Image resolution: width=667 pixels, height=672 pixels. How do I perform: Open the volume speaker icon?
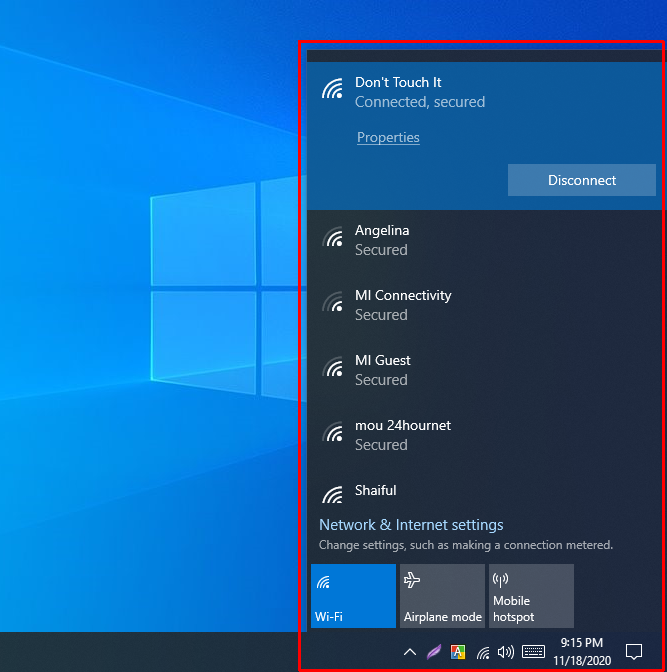(x=506, y=652)
